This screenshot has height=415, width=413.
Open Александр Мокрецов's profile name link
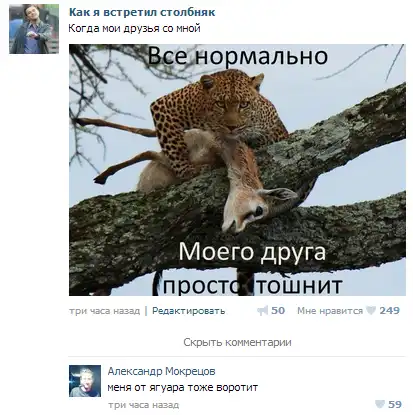pos(161,371)
